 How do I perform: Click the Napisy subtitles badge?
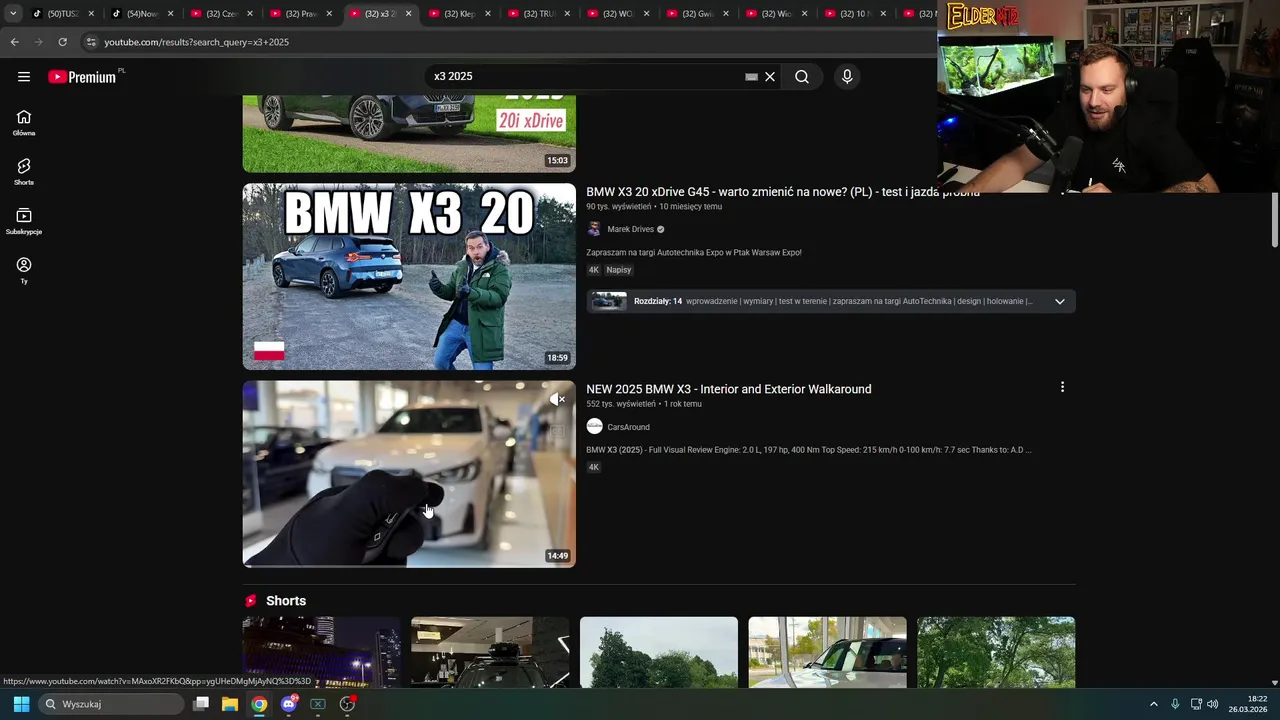point(619,270)
